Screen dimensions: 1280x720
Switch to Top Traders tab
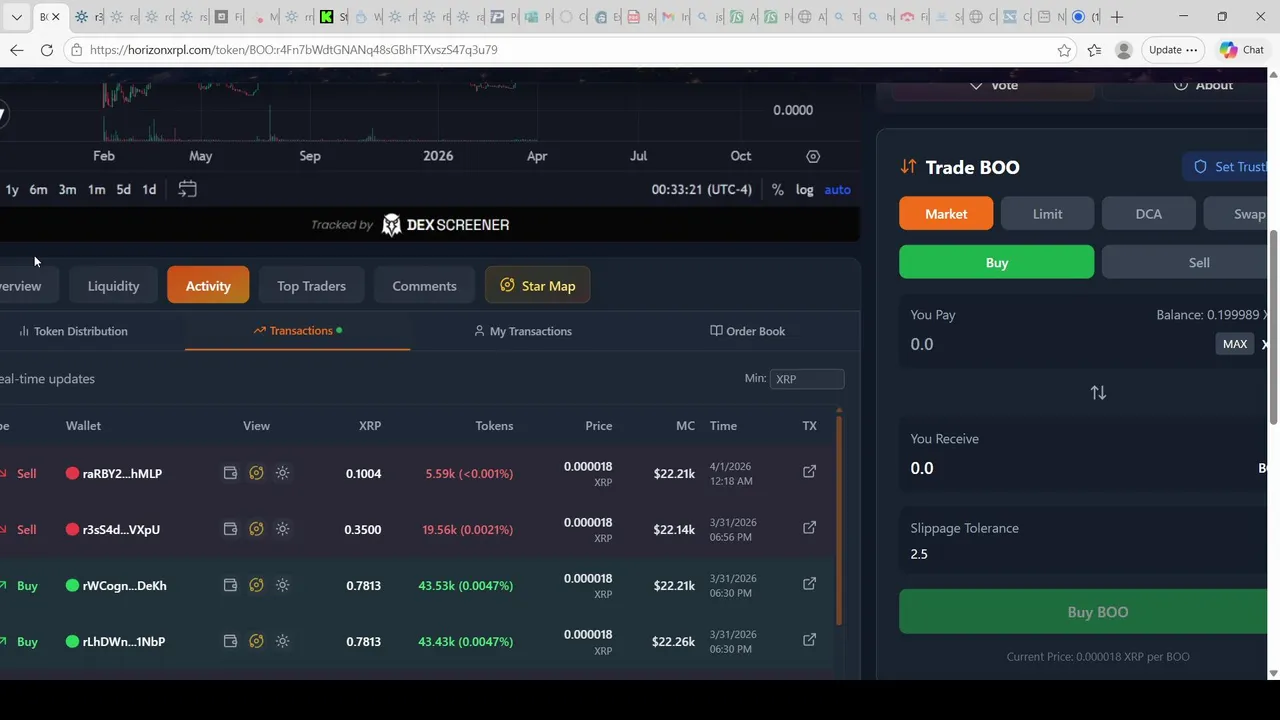311,286
